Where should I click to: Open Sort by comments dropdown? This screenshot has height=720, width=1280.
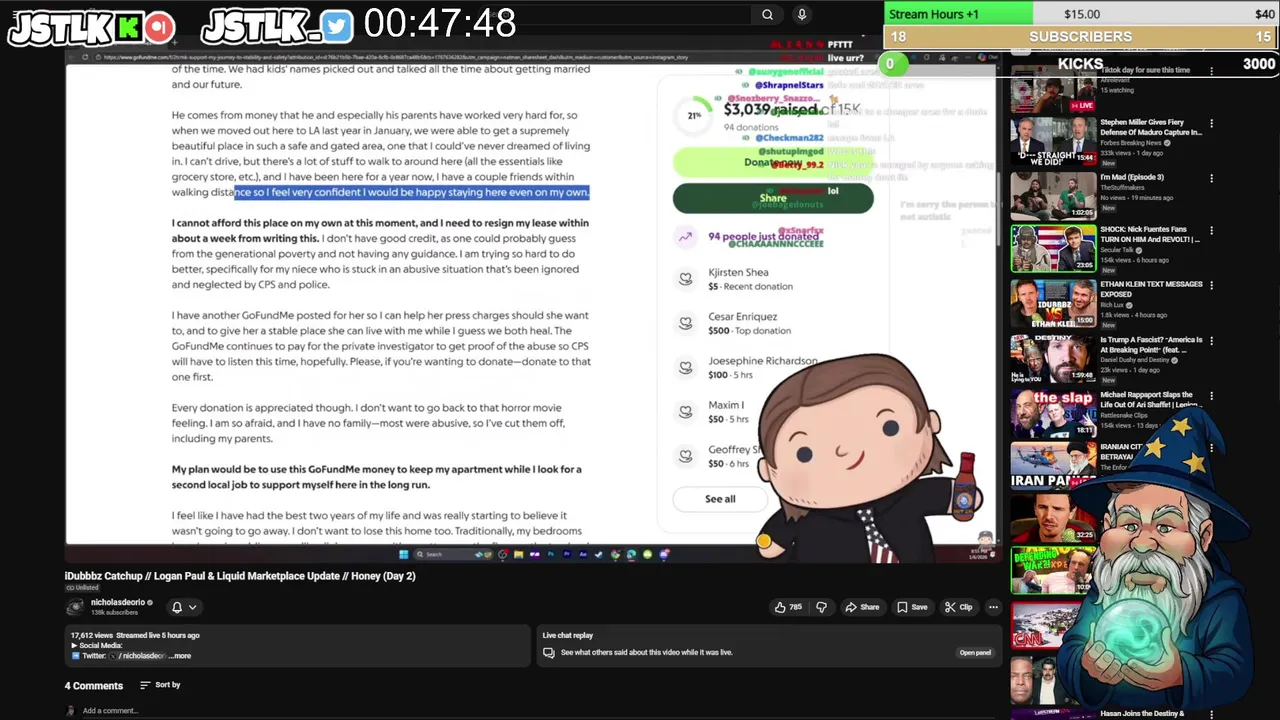coord(160,685)
